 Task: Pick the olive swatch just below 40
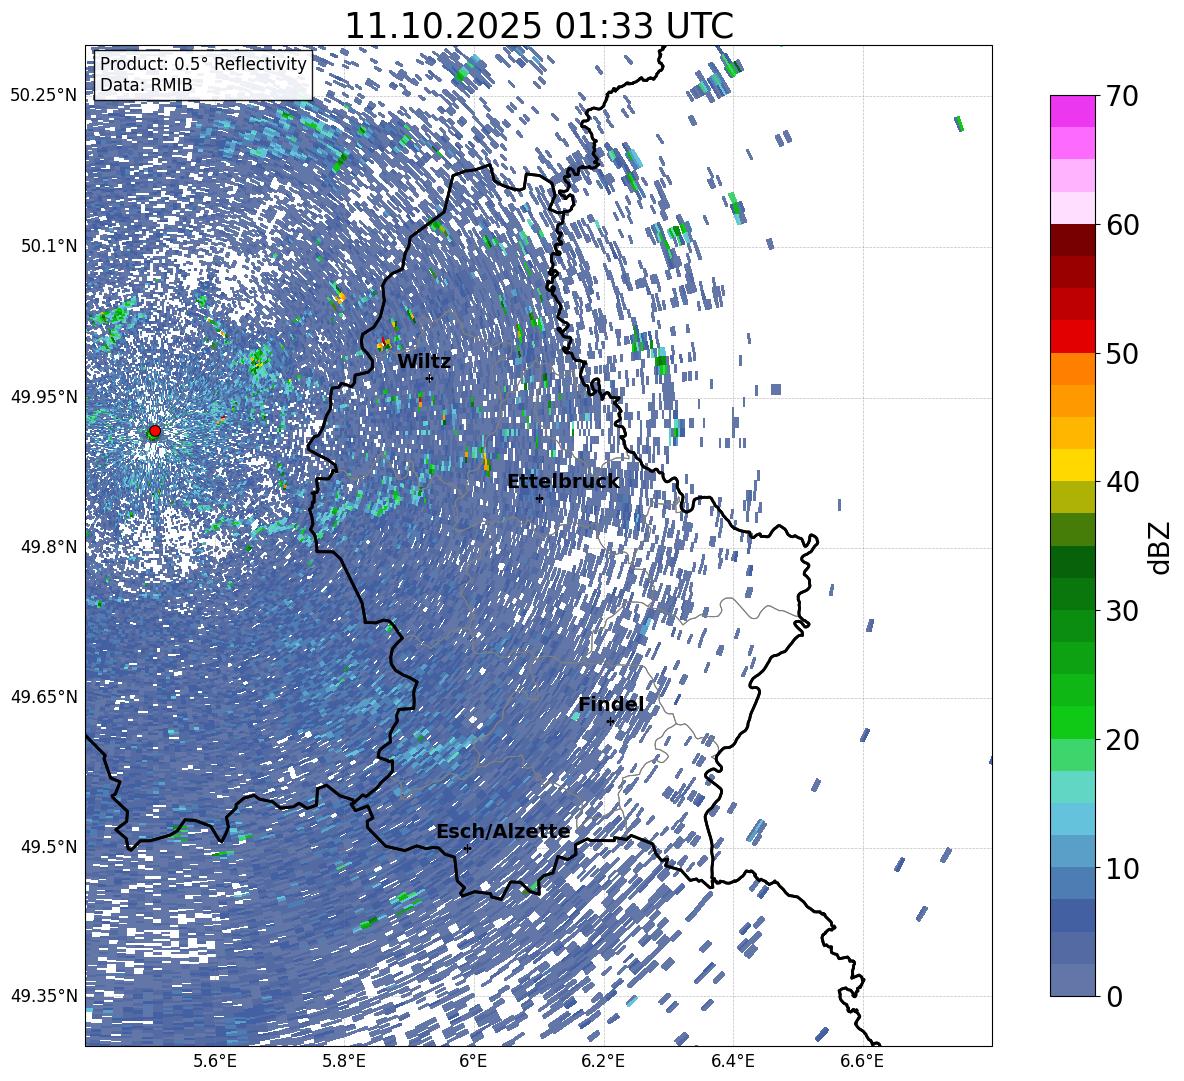[1072, 497]
